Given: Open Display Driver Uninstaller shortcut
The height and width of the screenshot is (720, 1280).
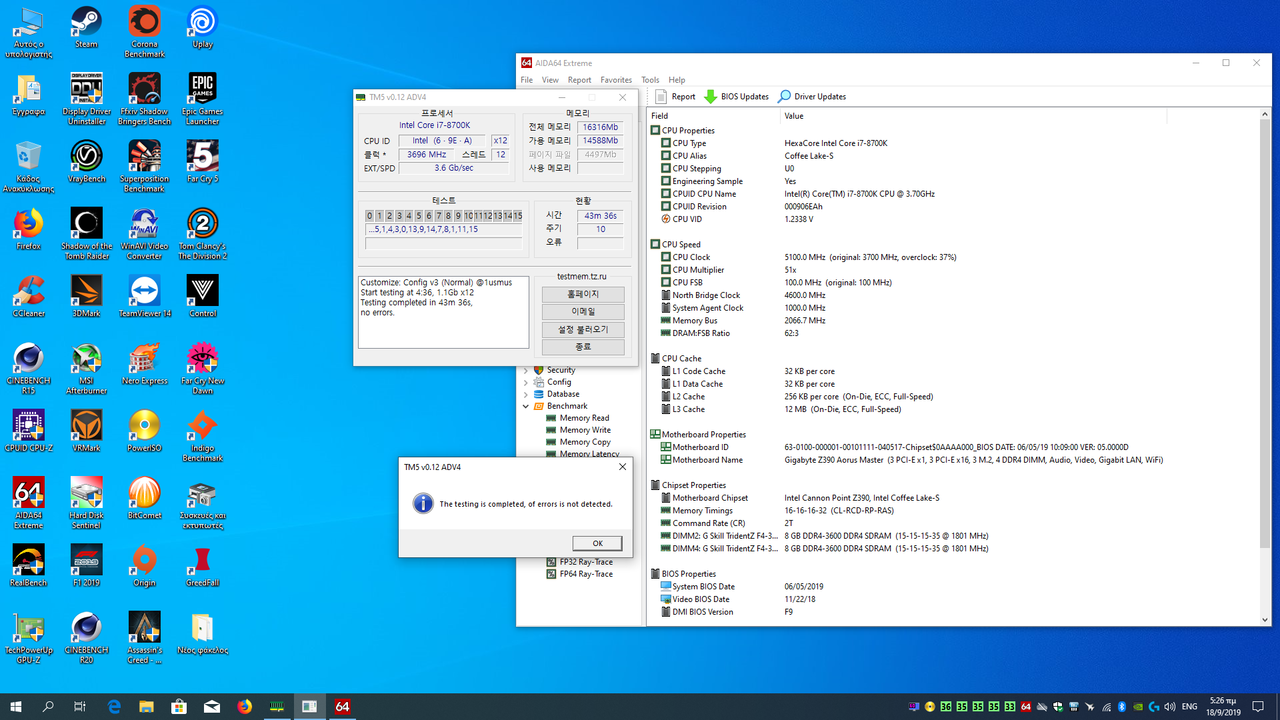Looking at the screenshot, I should coord(86,99).
